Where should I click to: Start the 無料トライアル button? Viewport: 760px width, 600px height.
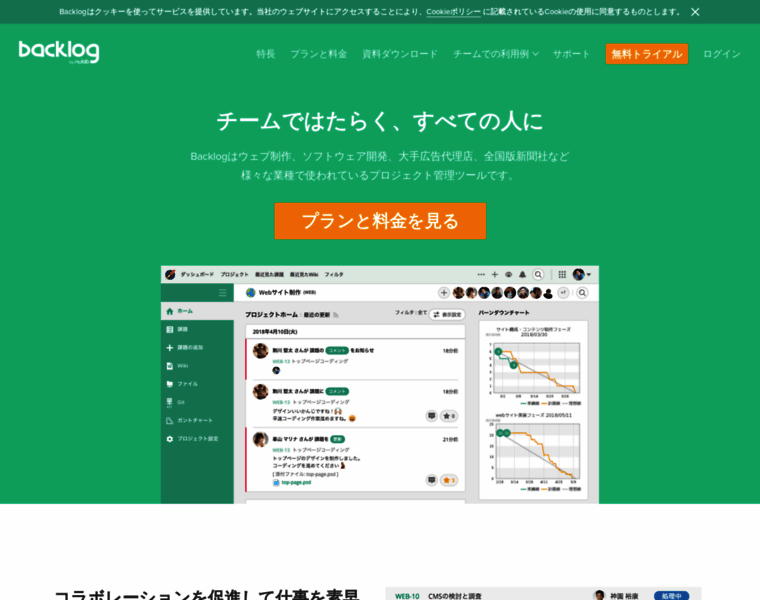tap(647, 54)
